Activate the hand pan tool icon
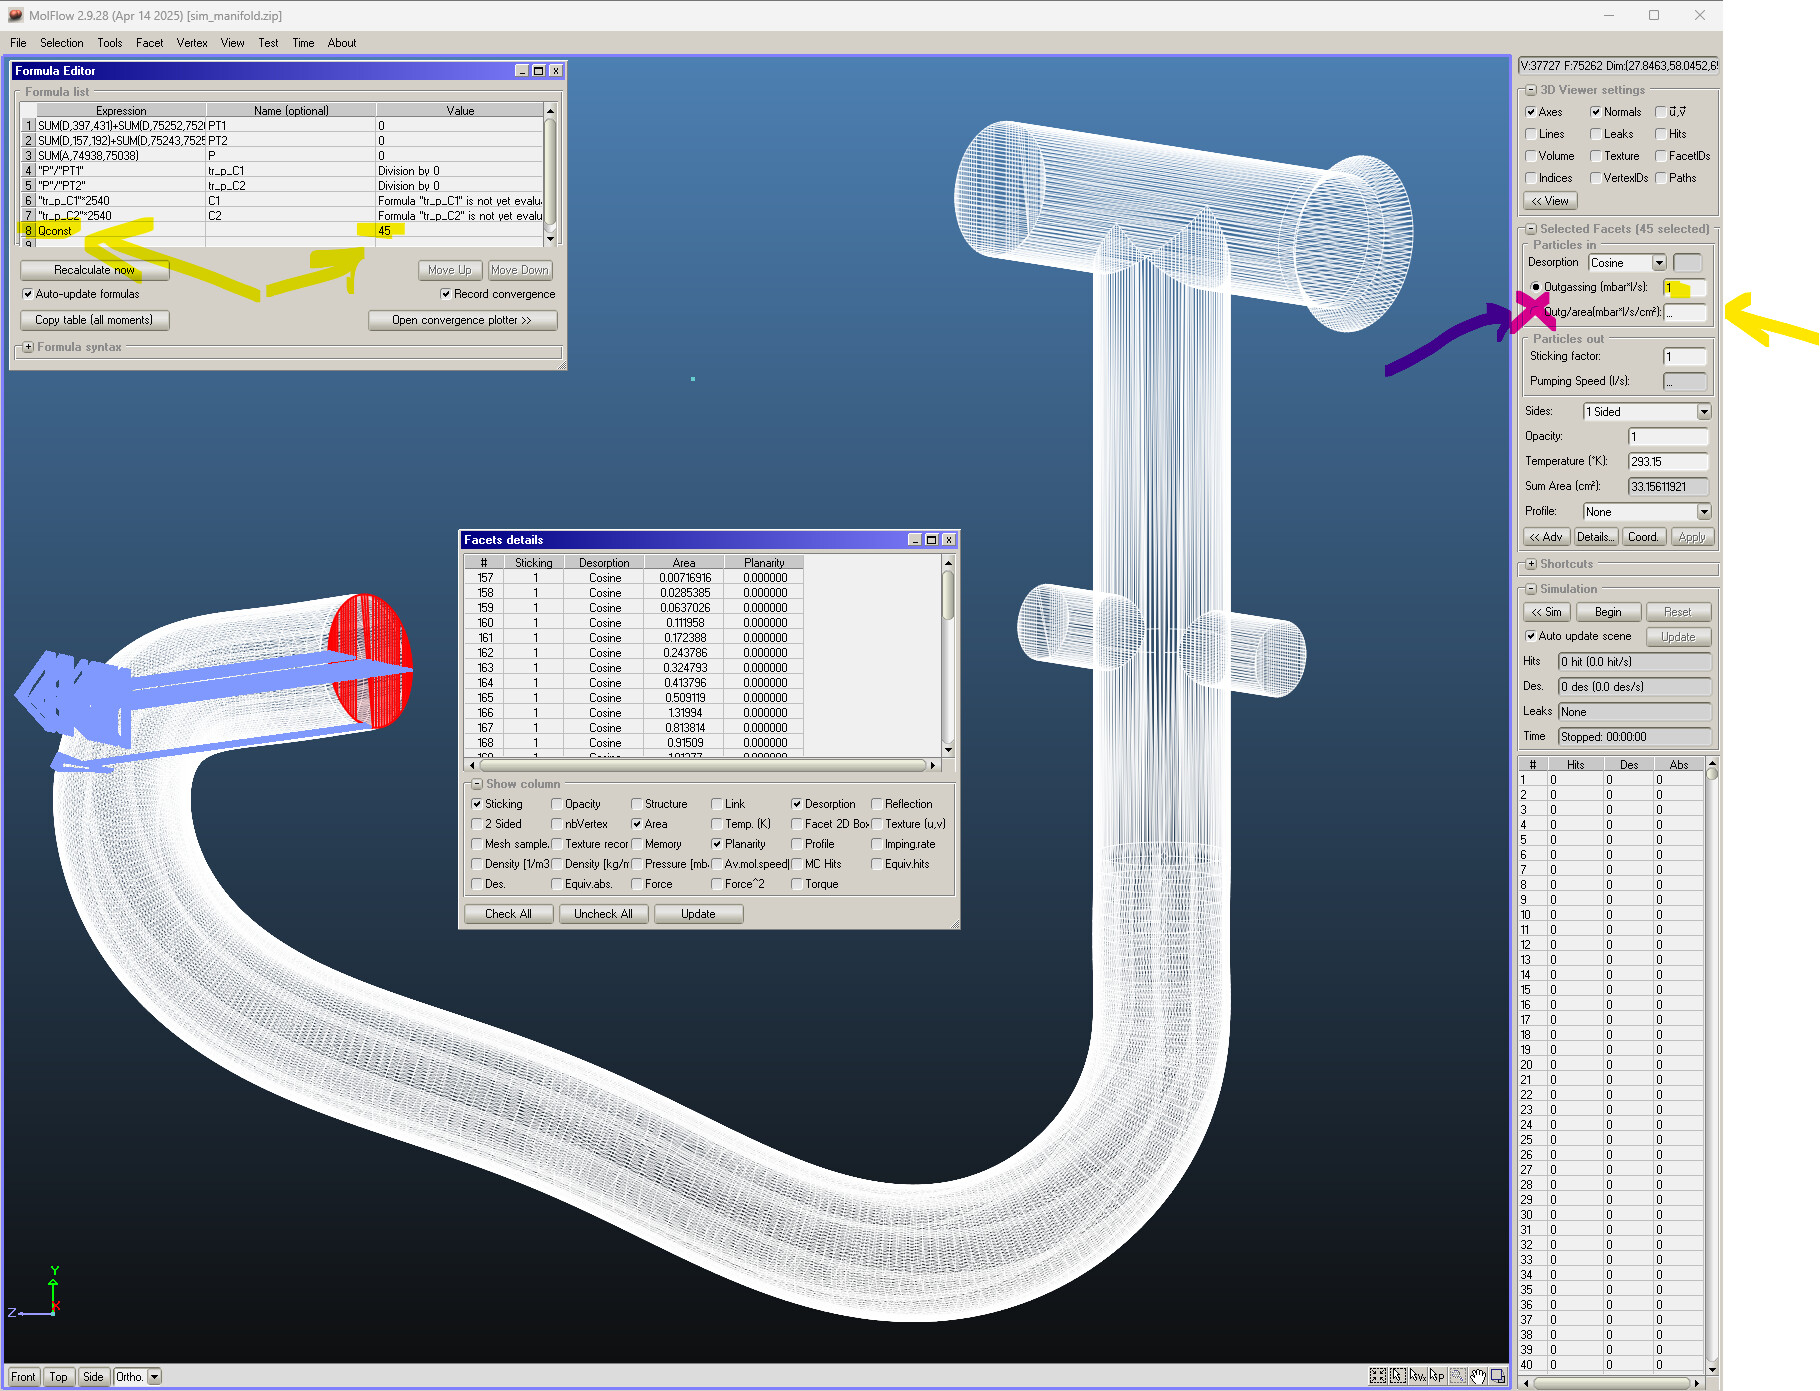1820x1391 pixels. point(1478,1376)
